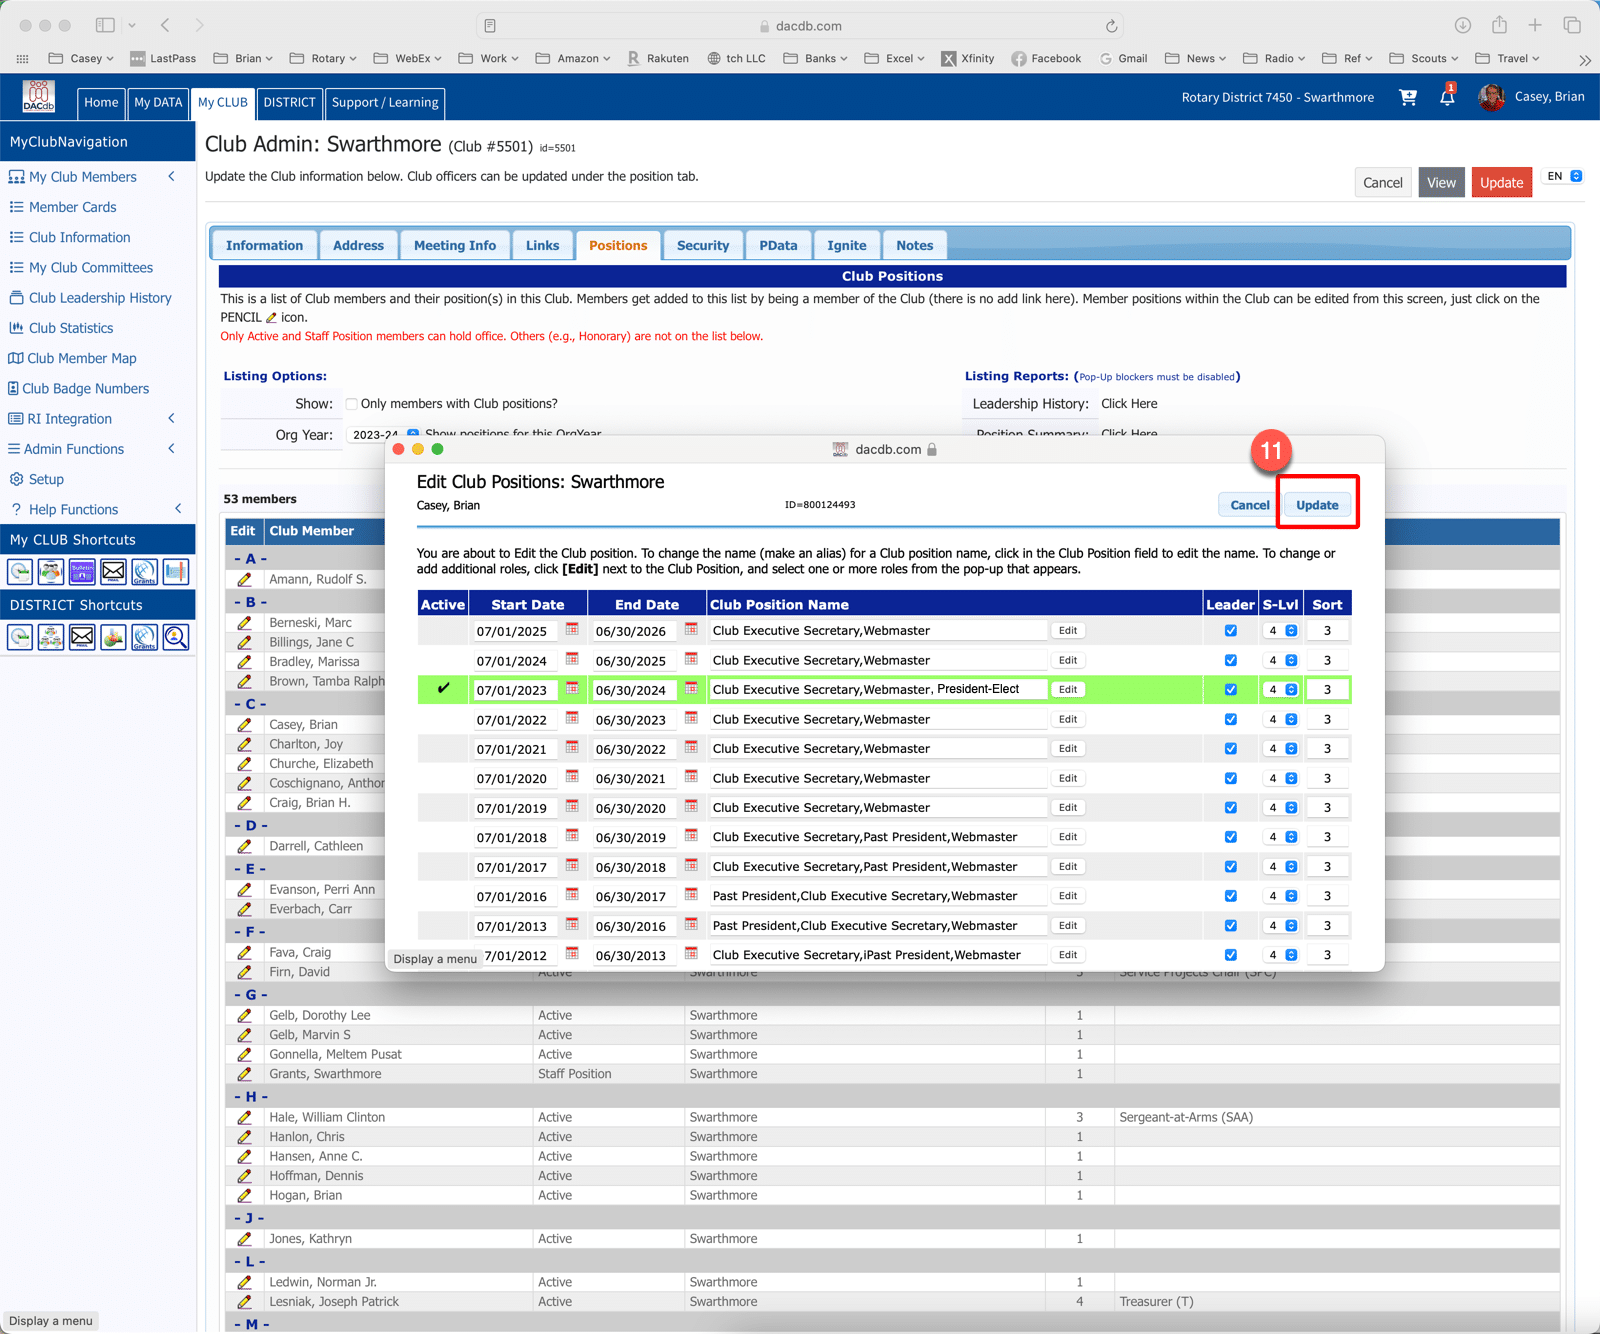
Task: Expand Help Functions submenu
Action: click(178, 509)
